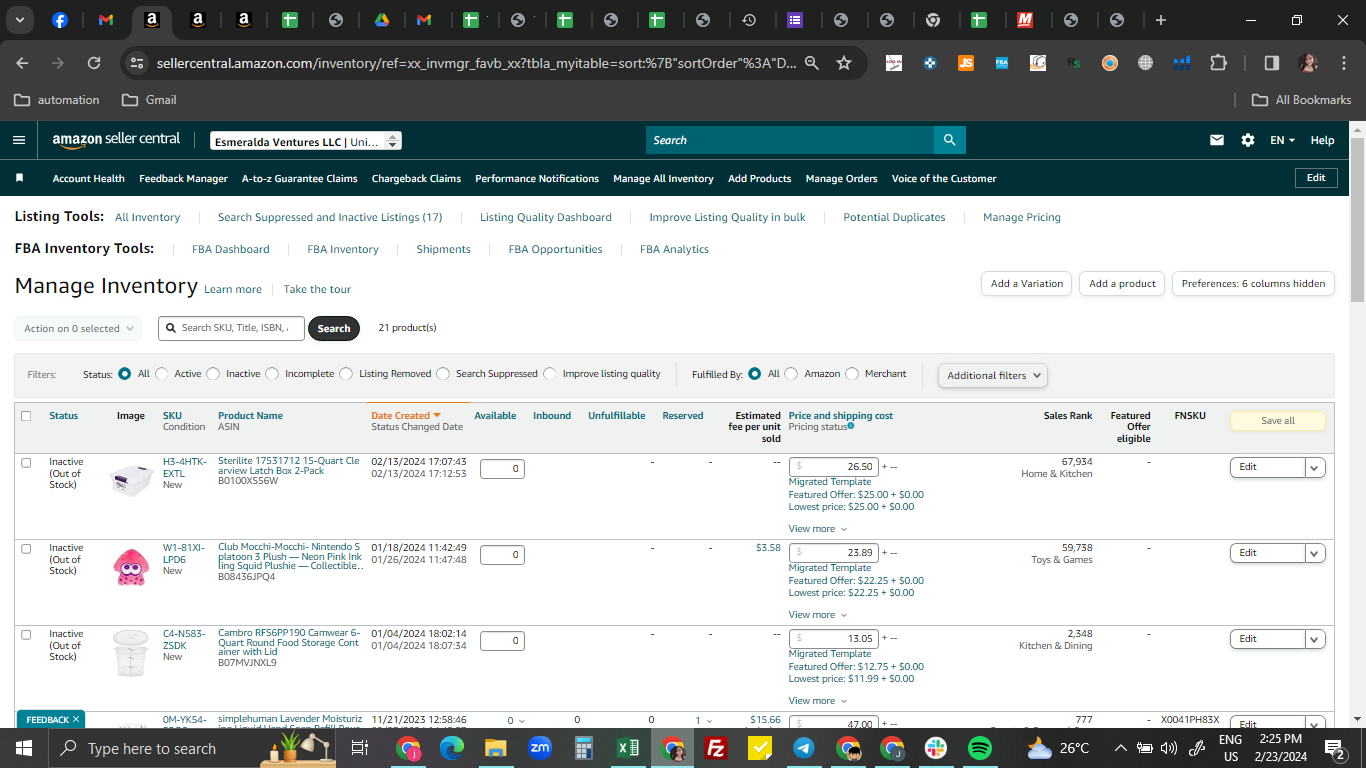Click the bookmark flag in favorites bar
The height and width of the screenshot is (768, 1366).
[x=19, y=178]
